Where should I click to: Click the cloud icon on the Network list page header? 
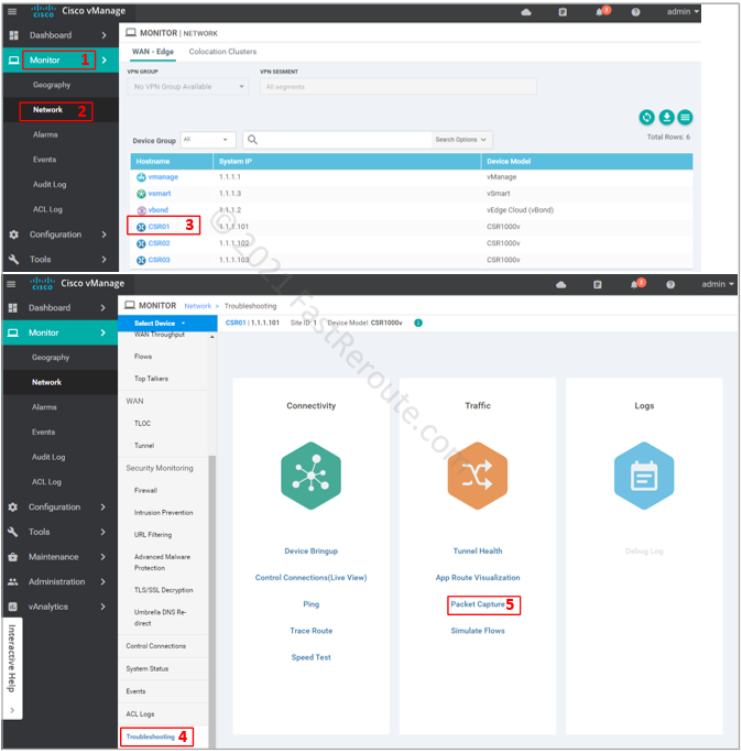[x=526, y=12]
